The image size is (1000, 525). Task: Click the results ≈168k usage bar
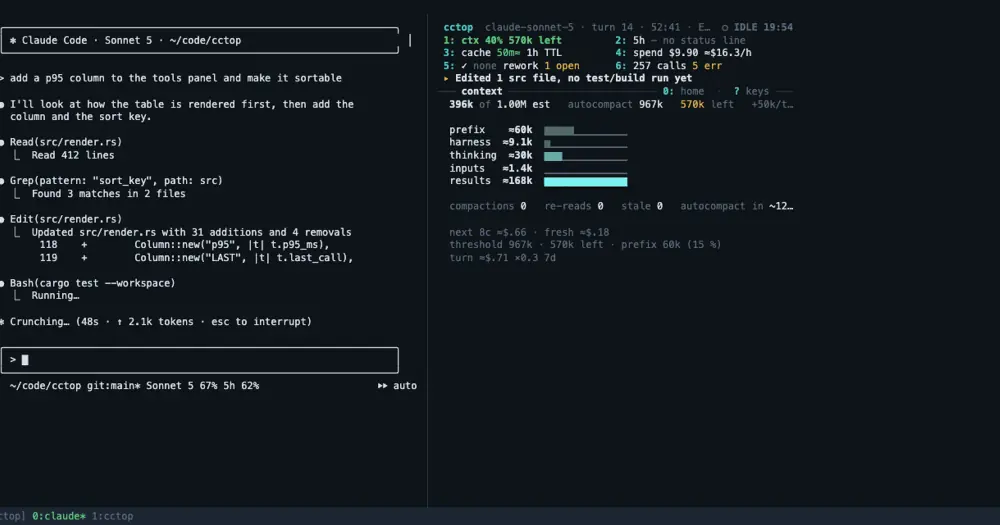coord(585,182)
